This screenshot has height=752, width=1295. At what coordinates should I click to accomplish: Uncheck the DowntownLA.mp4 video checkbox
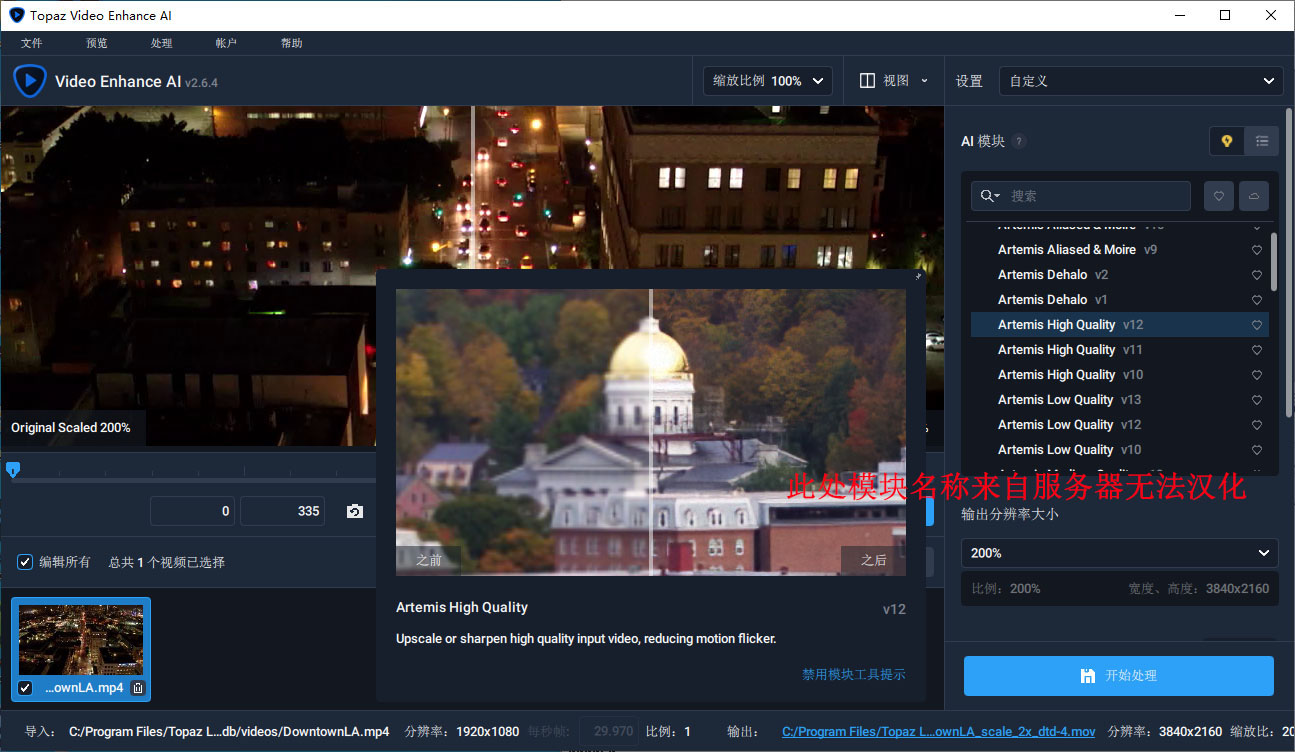click(25, 688)
